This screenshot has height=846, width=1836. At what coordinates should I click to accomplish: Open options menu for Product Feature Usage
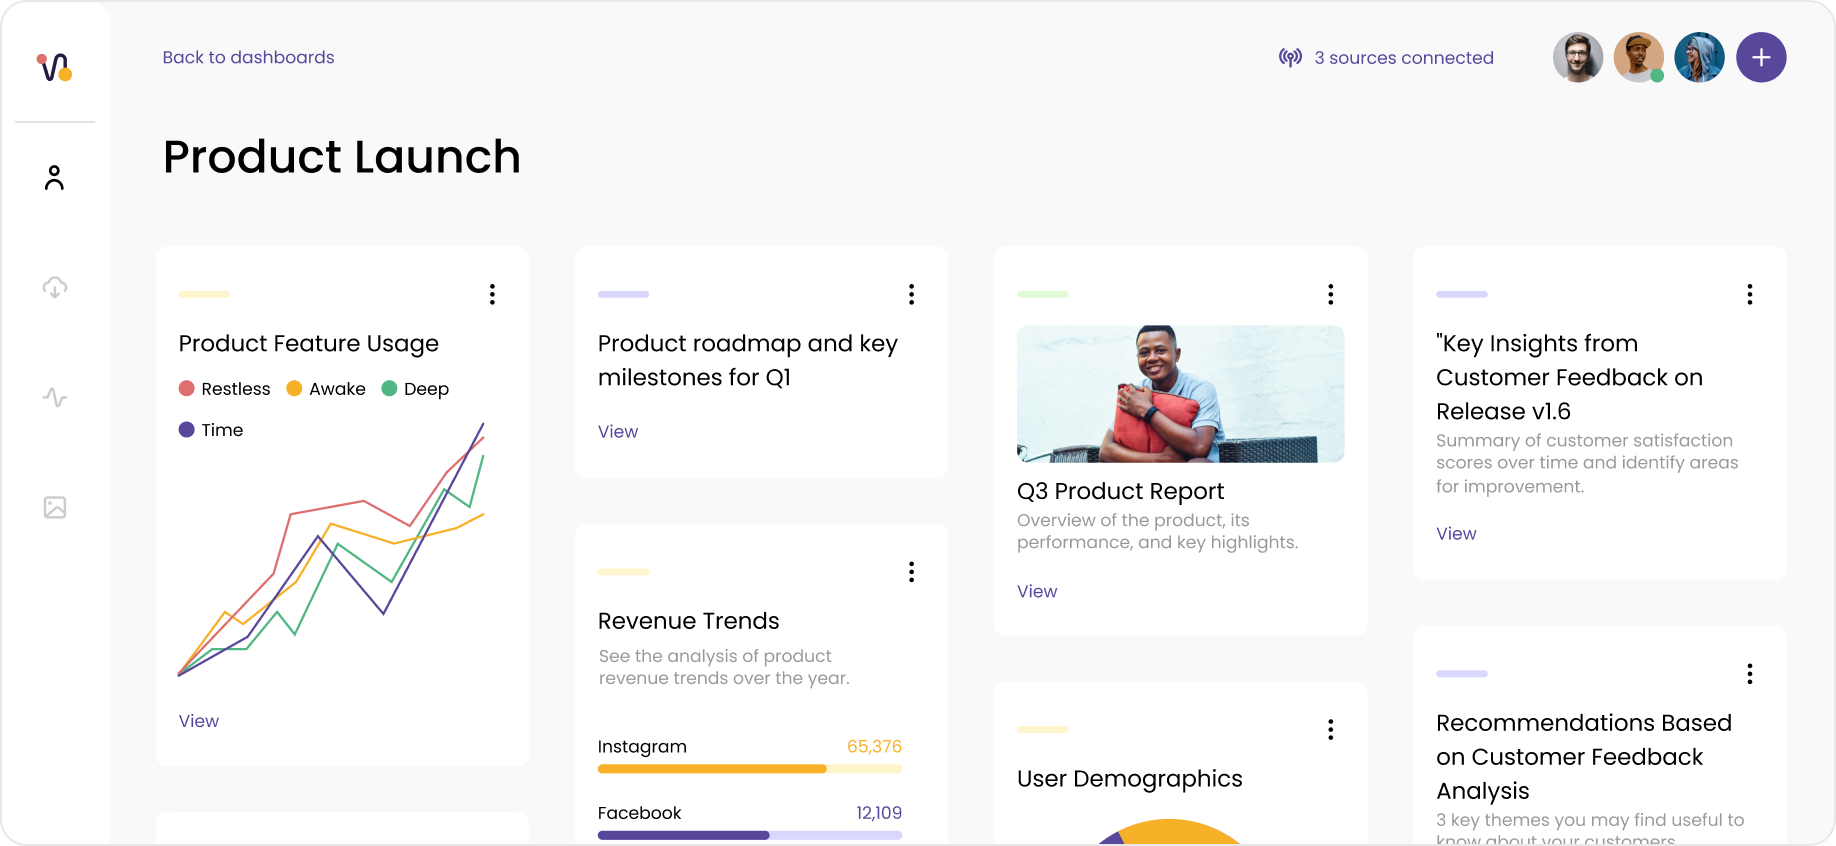pyautogui.click(x=492, y=294)
